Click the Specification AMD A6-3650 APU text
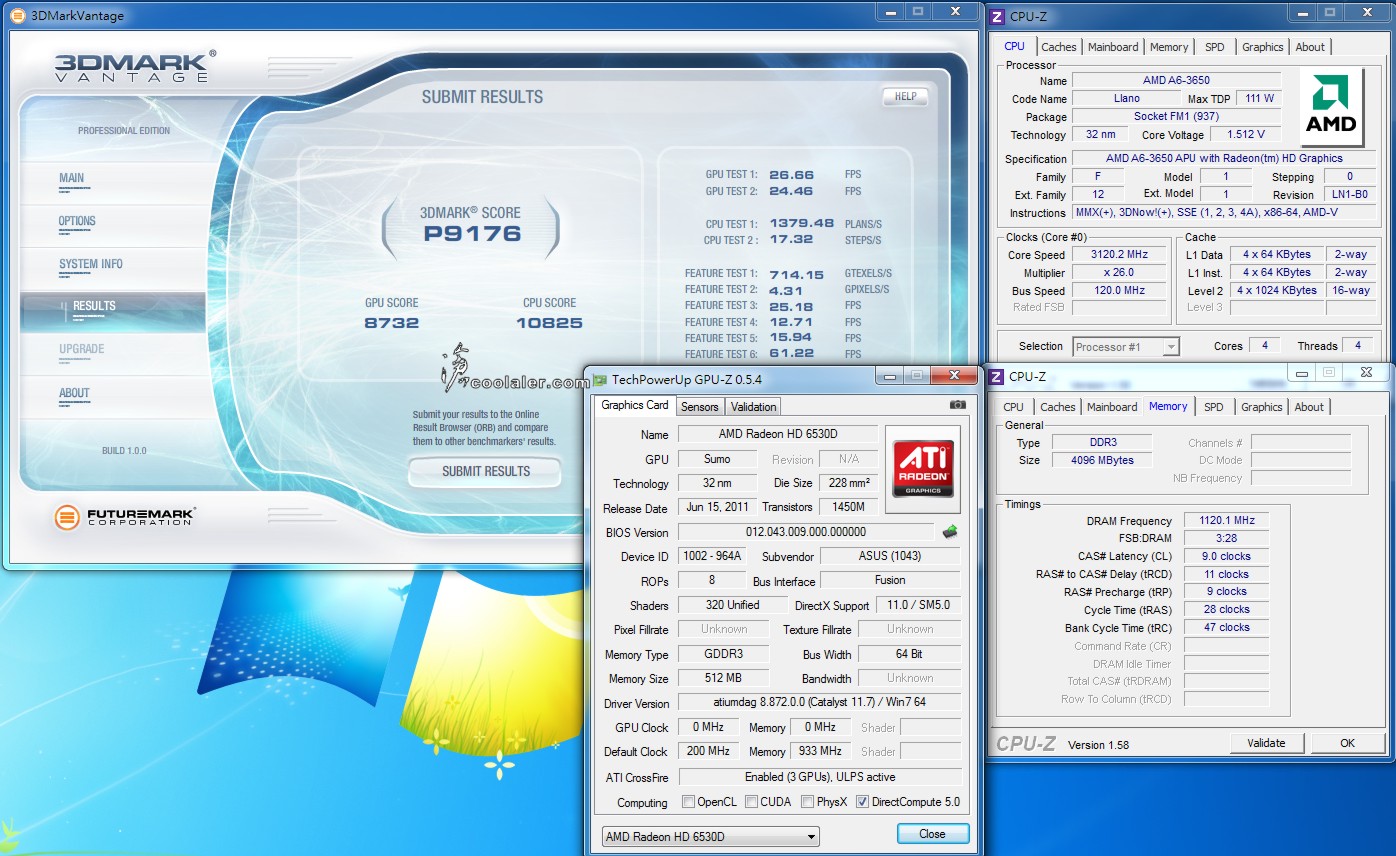The image size is (1396, 856). tap(1224, 158)
